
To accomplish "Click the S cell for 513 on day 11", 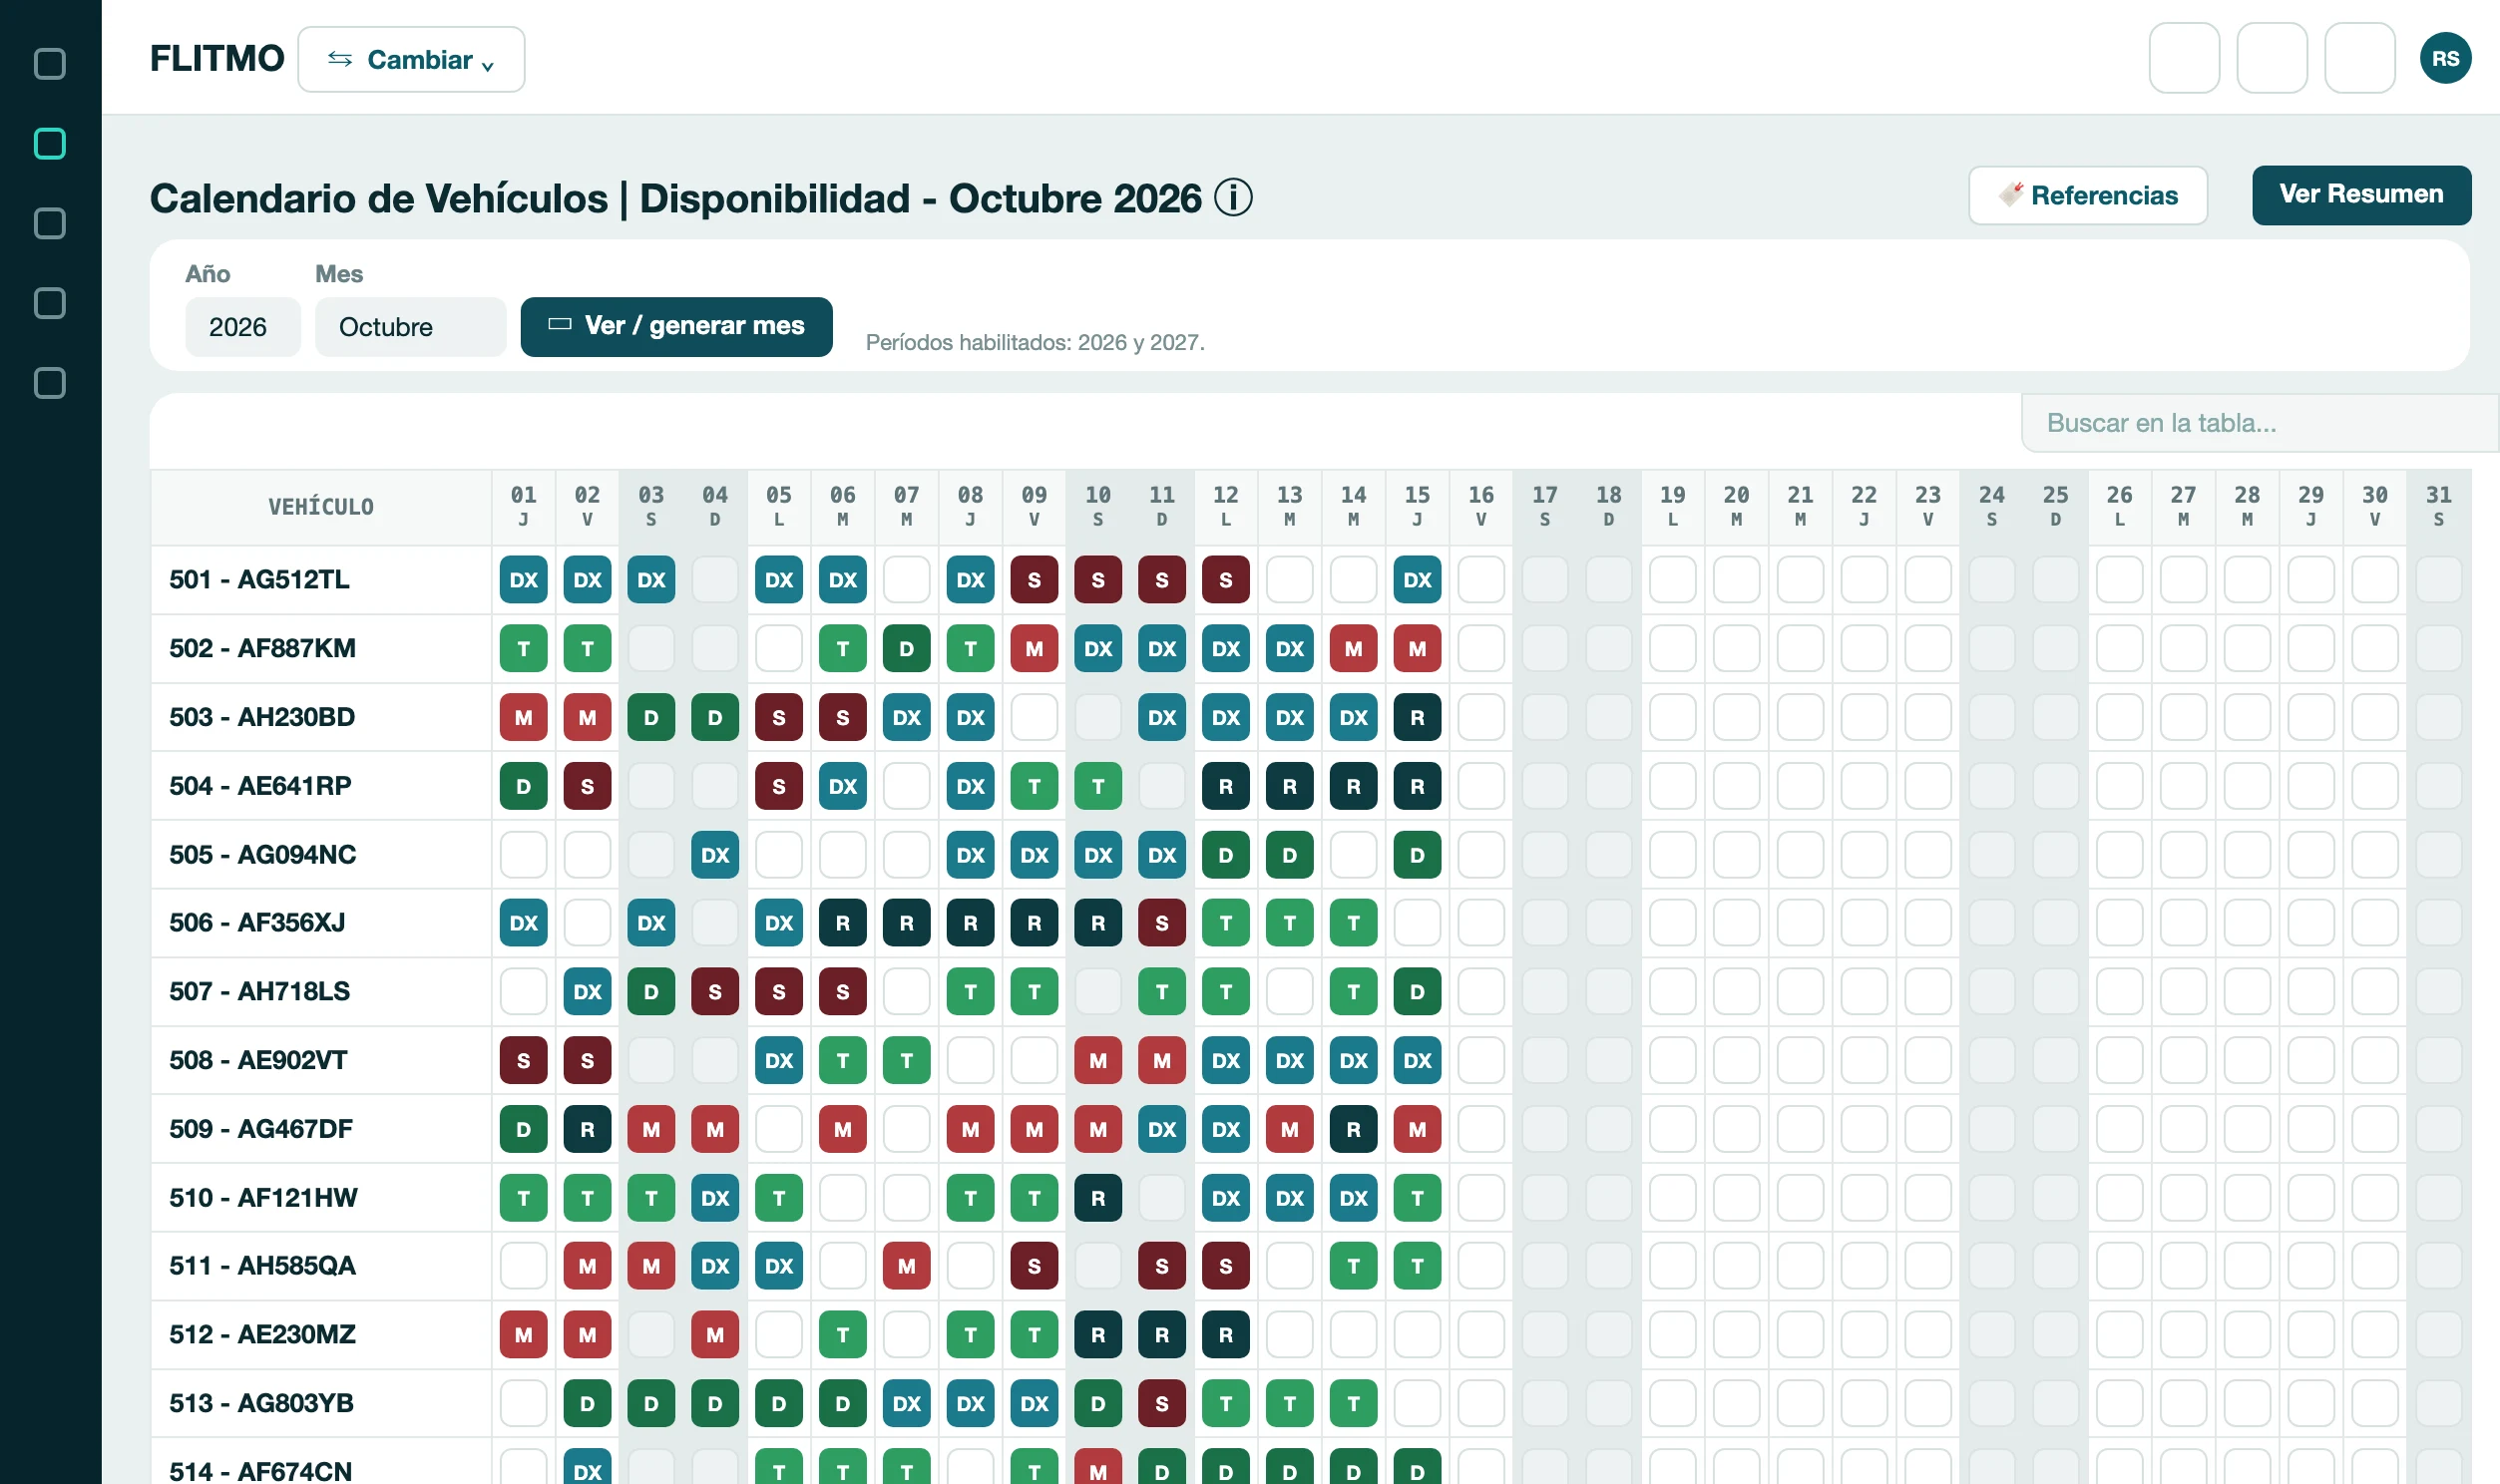I will [x=1162, y=1404].
